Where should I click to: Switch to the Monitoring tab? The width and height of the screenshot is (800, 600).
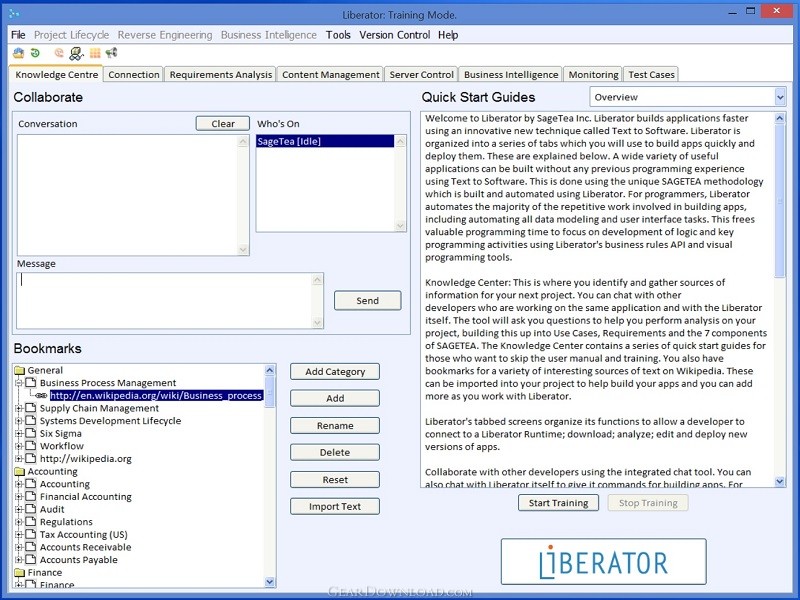[593, 74]
